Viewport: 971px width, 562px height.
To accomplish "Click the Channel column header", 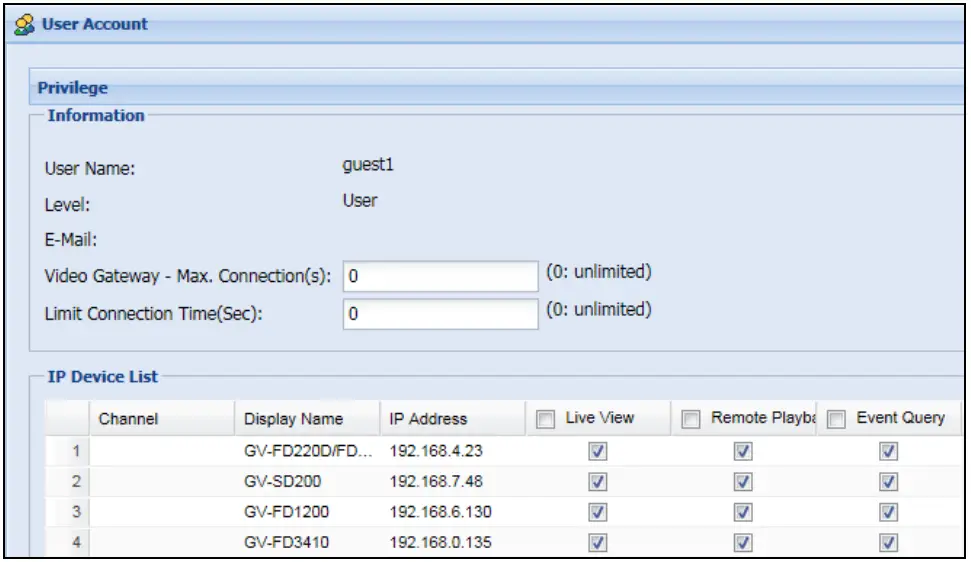I will [x=162, y=419].
